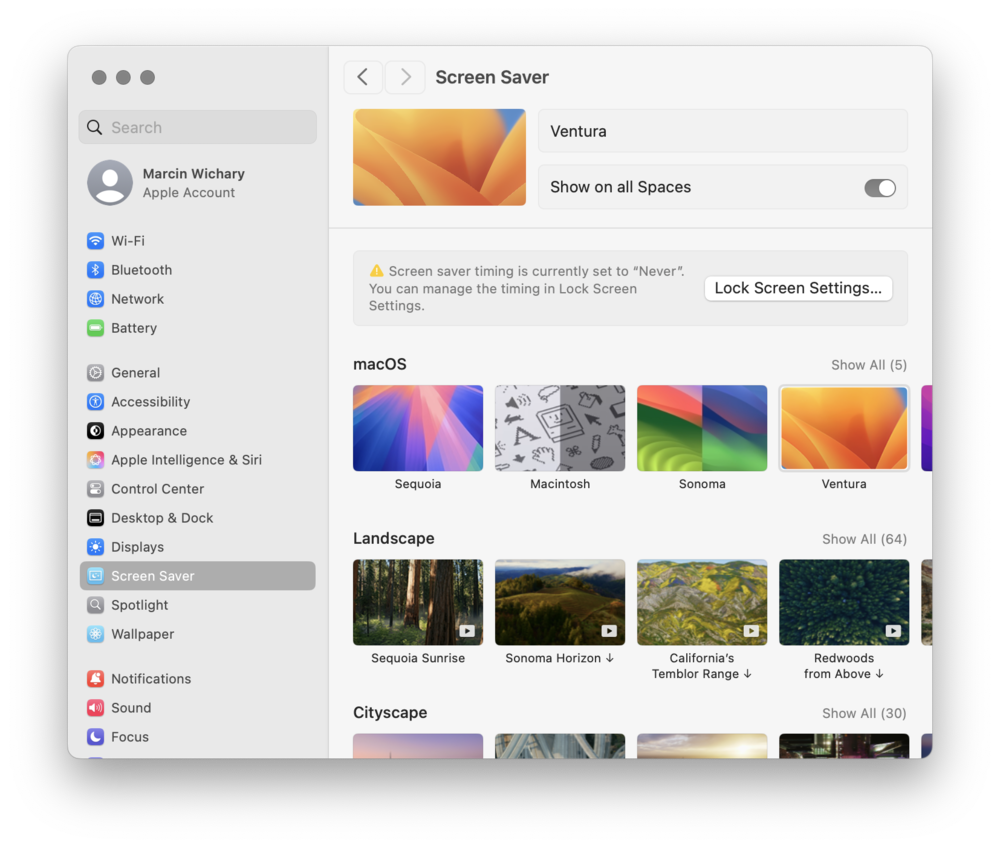Select the Macintosh screen saver thumbnail
This screenshot has height=848, width=1000.
coord(560,428)
